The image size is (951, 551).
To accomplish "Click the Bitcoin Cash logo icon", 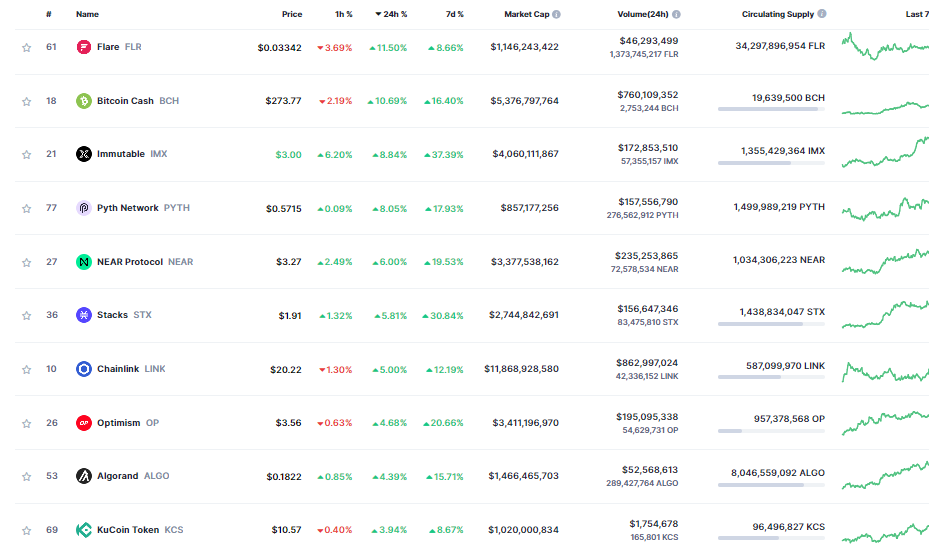I will click(x=84, y=101).
